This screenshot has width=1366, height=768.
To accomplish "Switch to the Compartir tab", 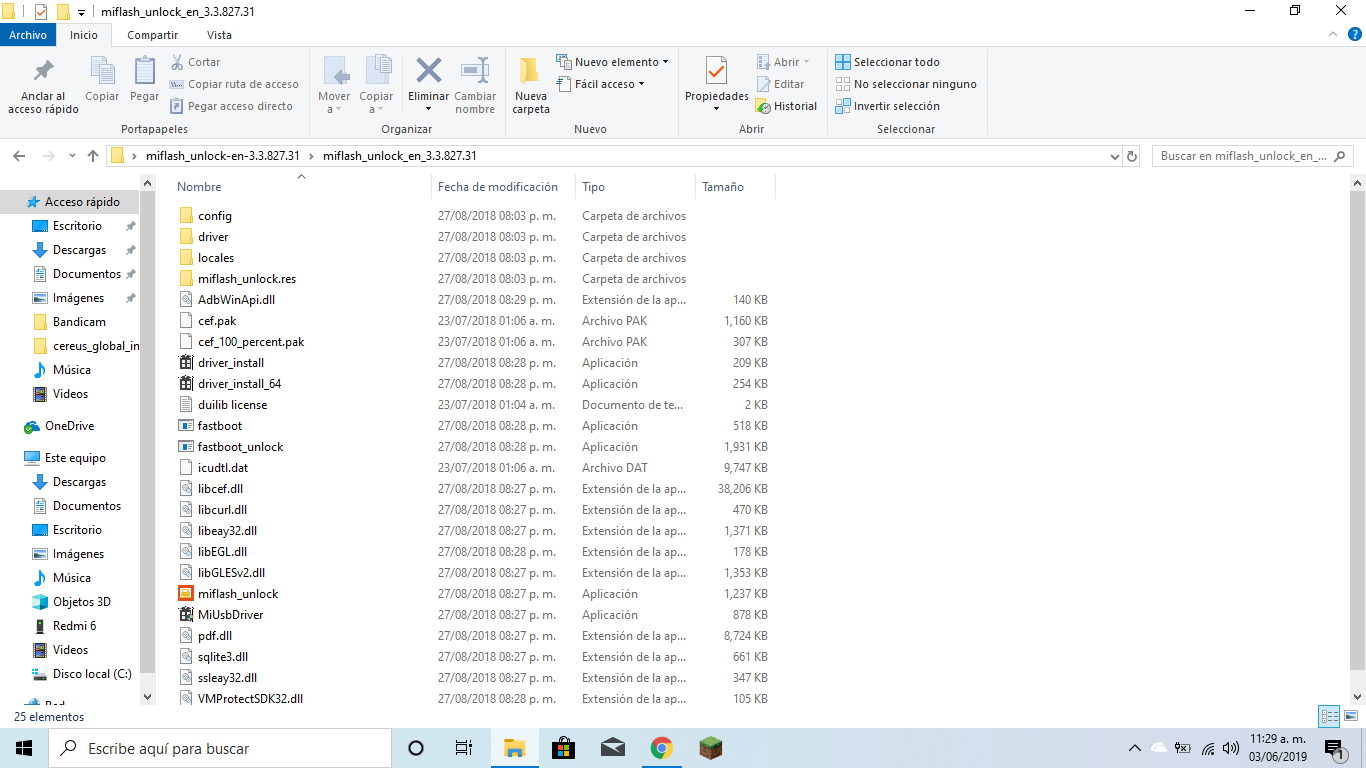I will (x=153, y=35).
